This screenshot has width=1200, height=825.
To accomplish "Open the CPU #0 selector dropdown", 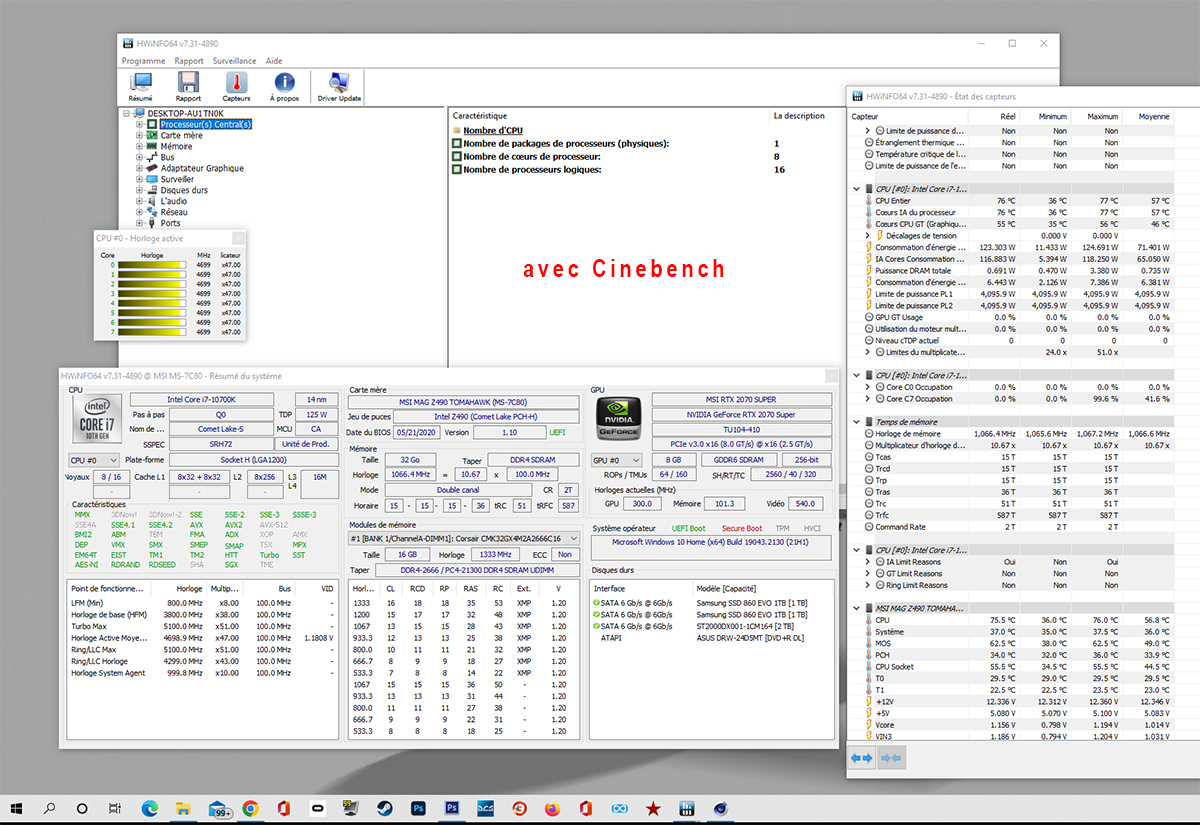I will [x=92, y=460].
